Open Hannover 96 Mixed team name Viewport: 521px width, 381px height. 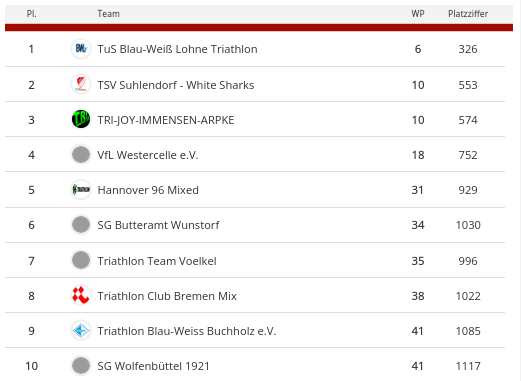148,190
